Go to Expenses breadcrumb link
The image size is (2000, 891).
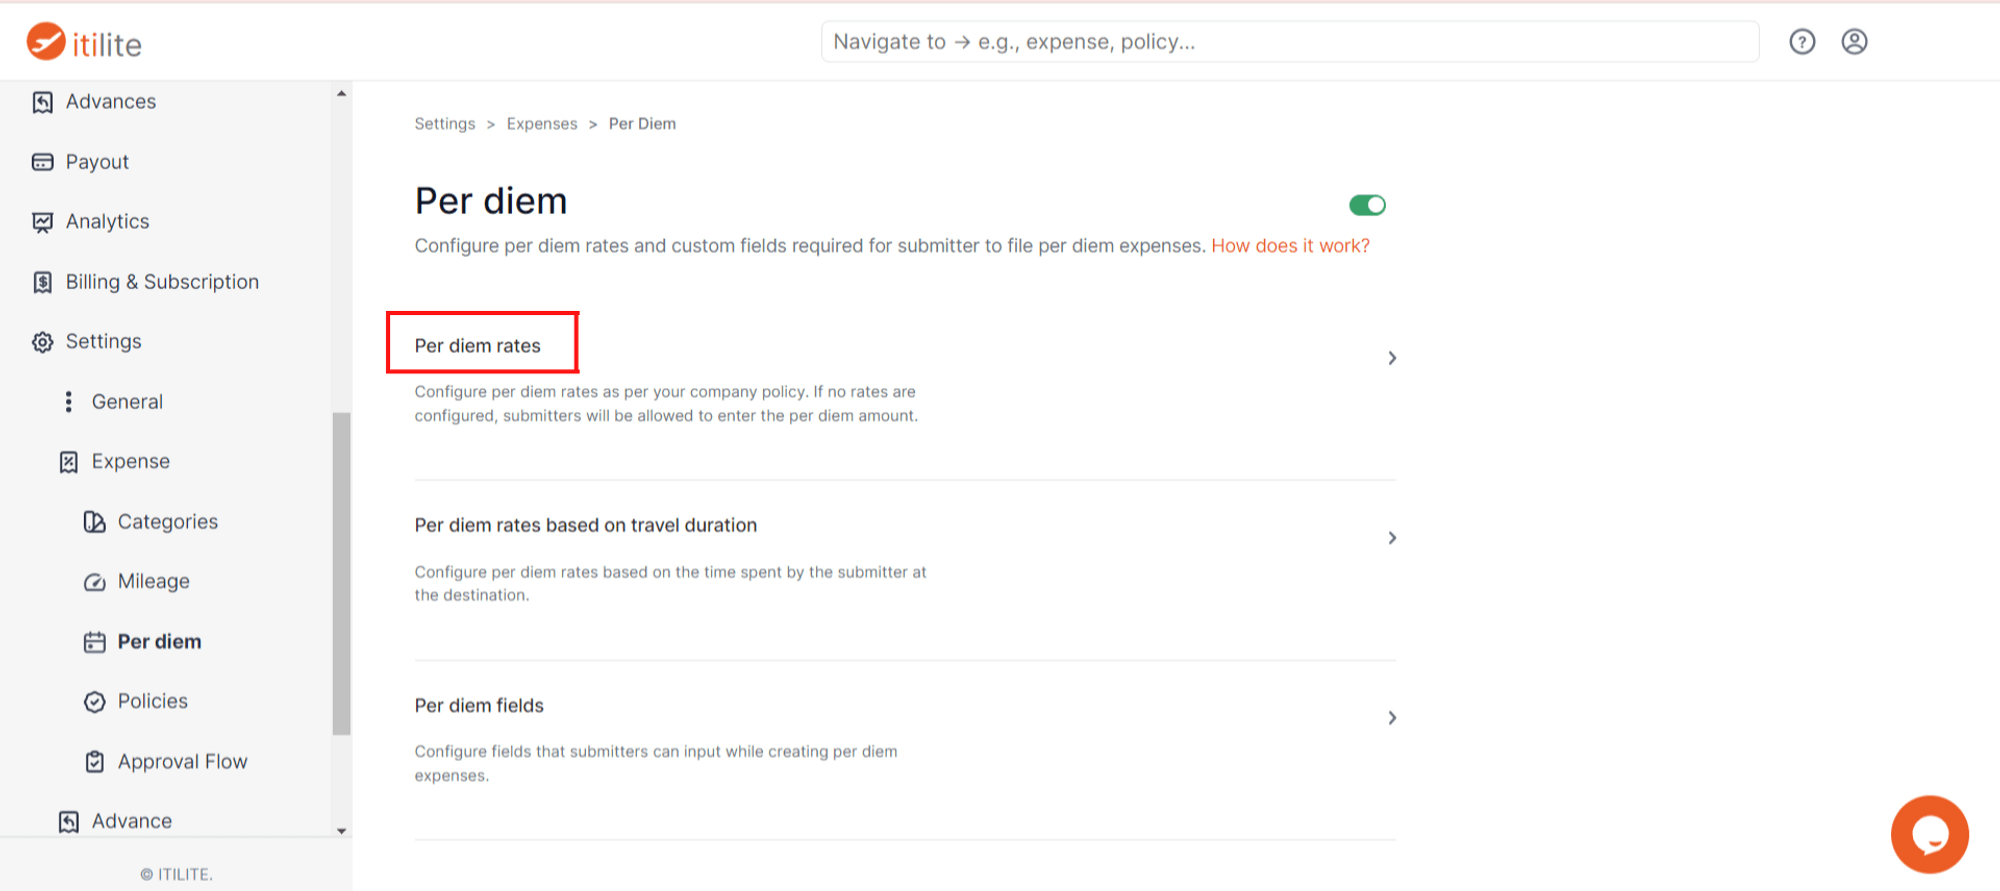click(541, 124)
